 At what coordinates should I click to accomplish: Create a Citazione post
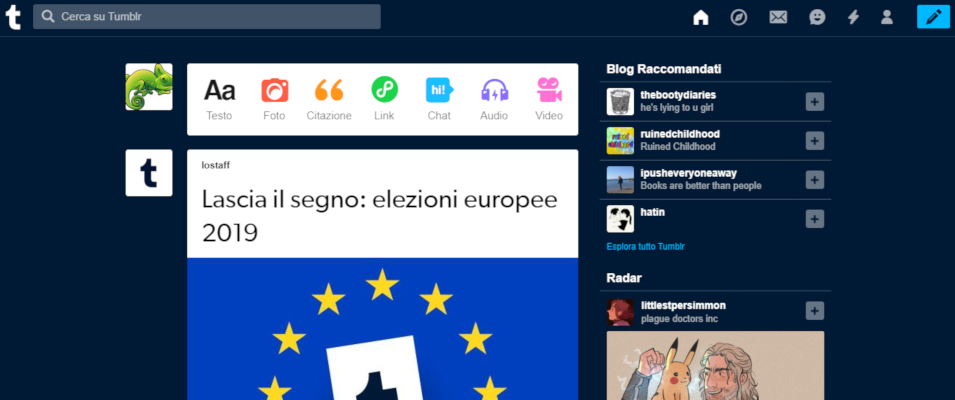tap(329, 99)
